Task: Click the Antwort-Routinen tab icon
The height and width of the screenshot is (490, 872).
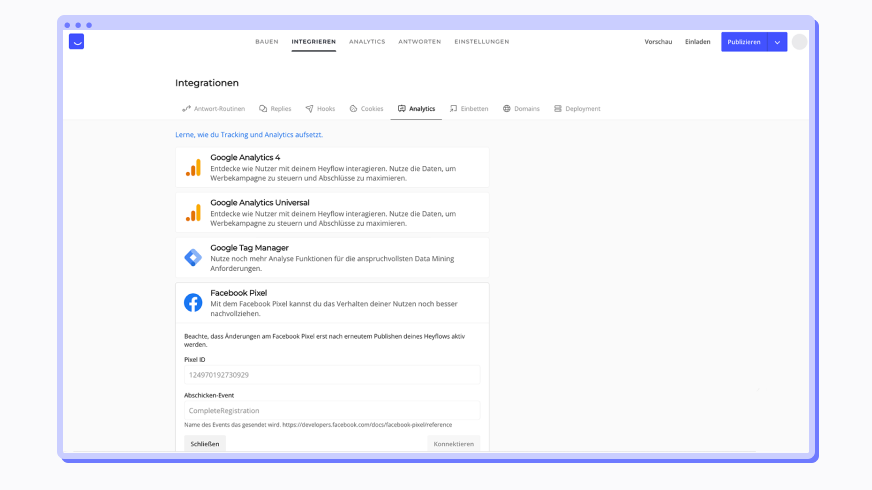Action: point(186,108)
